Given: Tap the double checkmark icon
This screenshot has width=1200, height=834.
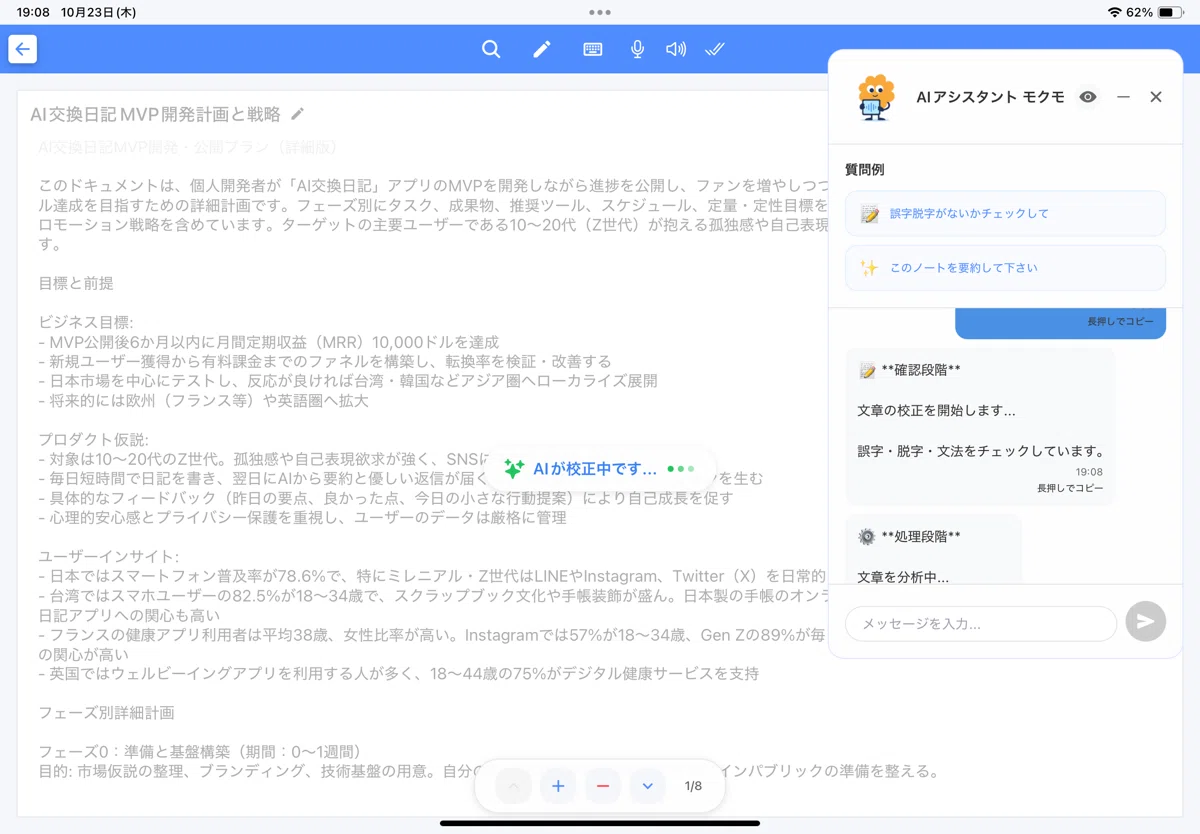Looking at the screenshot, I should click(x=714, y=49).
